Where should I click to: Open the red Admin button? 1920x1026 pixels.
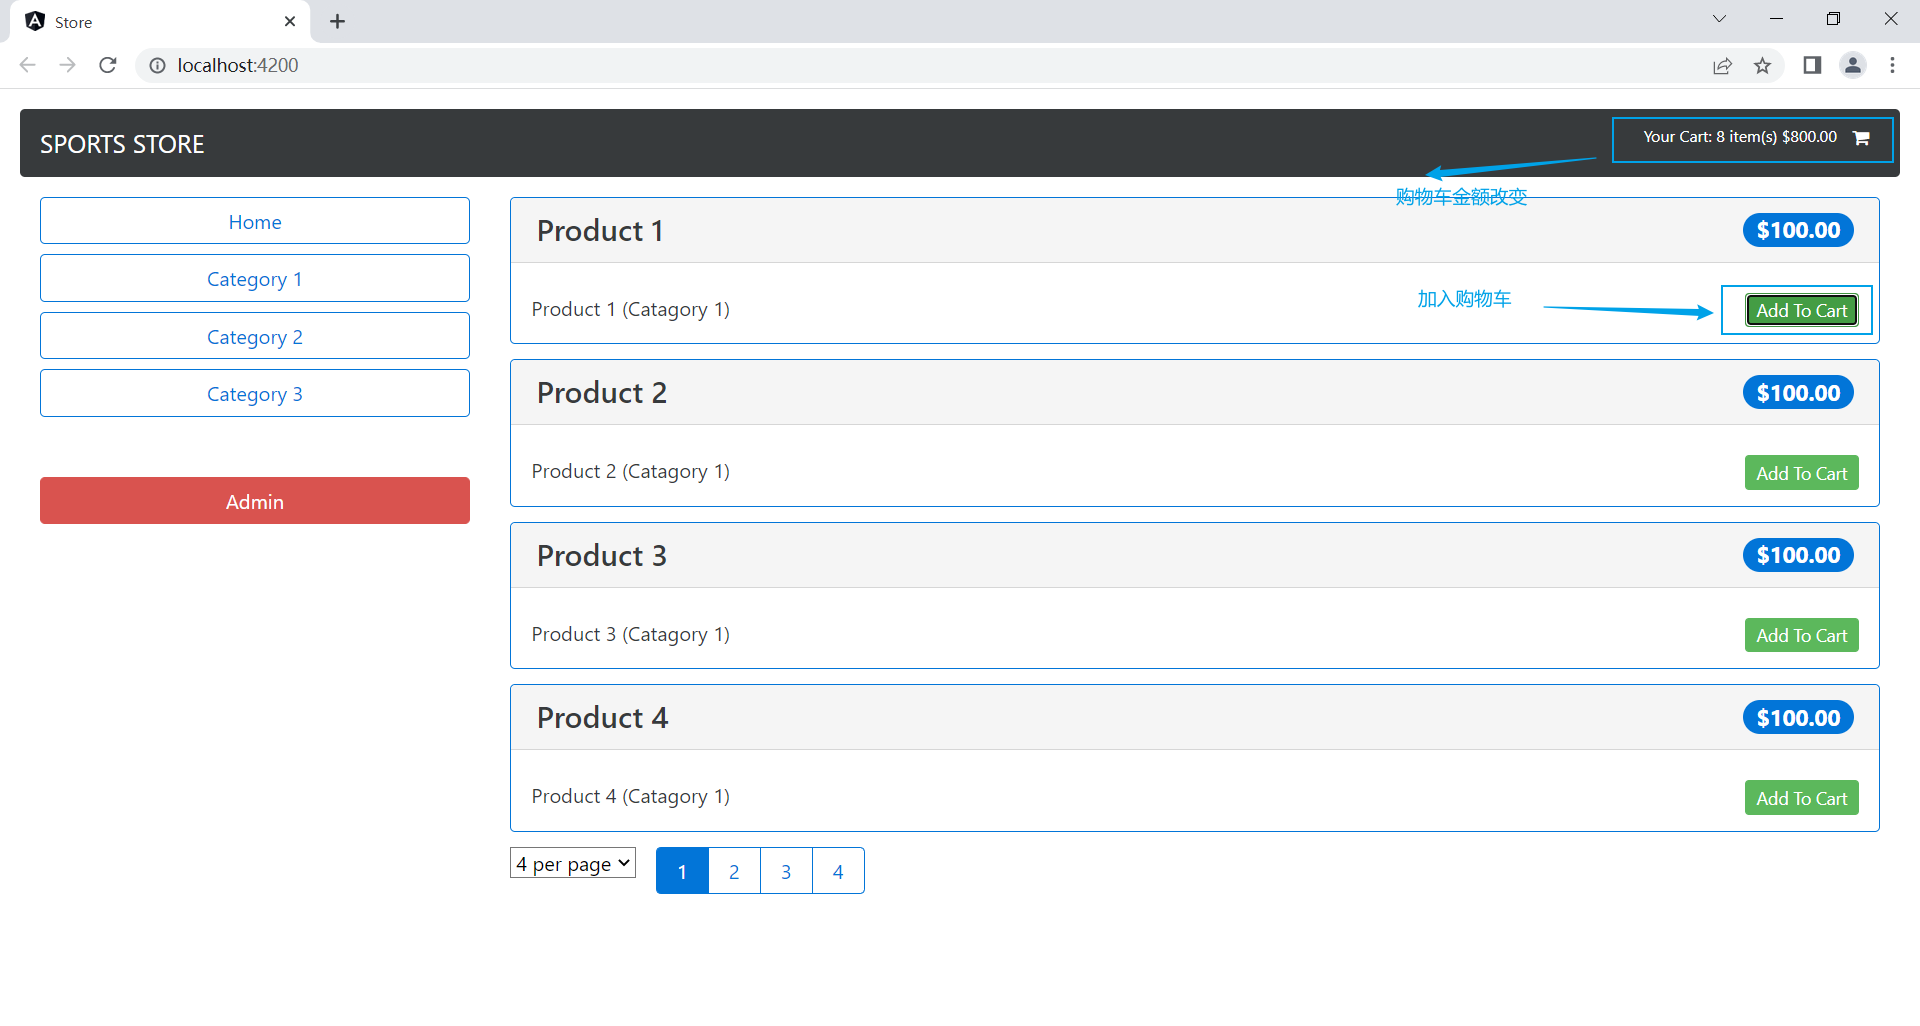pyautogui.click(x=255, y=501)
